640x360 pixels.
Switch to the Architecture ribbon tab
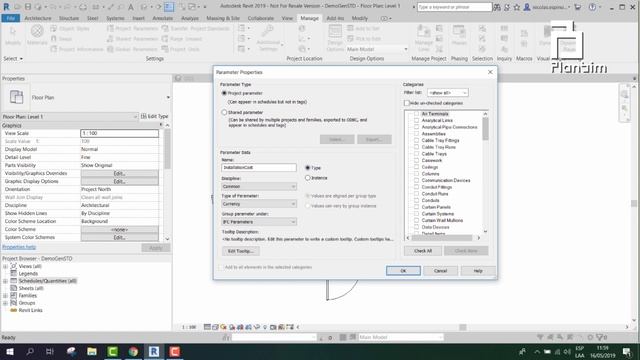38,18
